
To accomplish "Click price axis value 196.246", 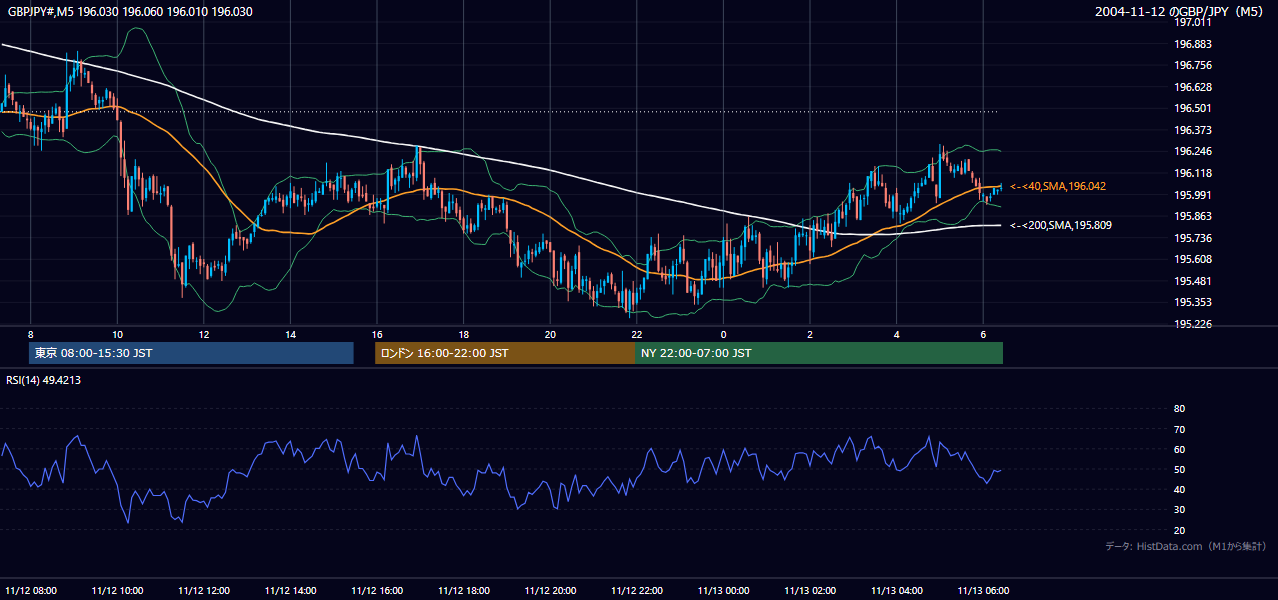I will [1193, 151].
